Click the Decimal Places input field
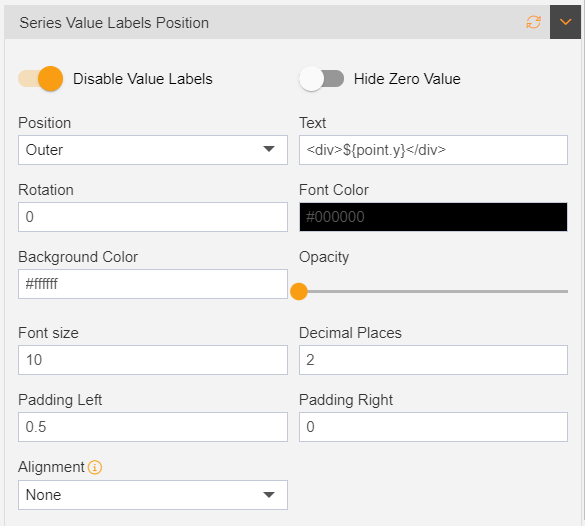This screenshot has width=585, height=526. [x=433, y=360]
